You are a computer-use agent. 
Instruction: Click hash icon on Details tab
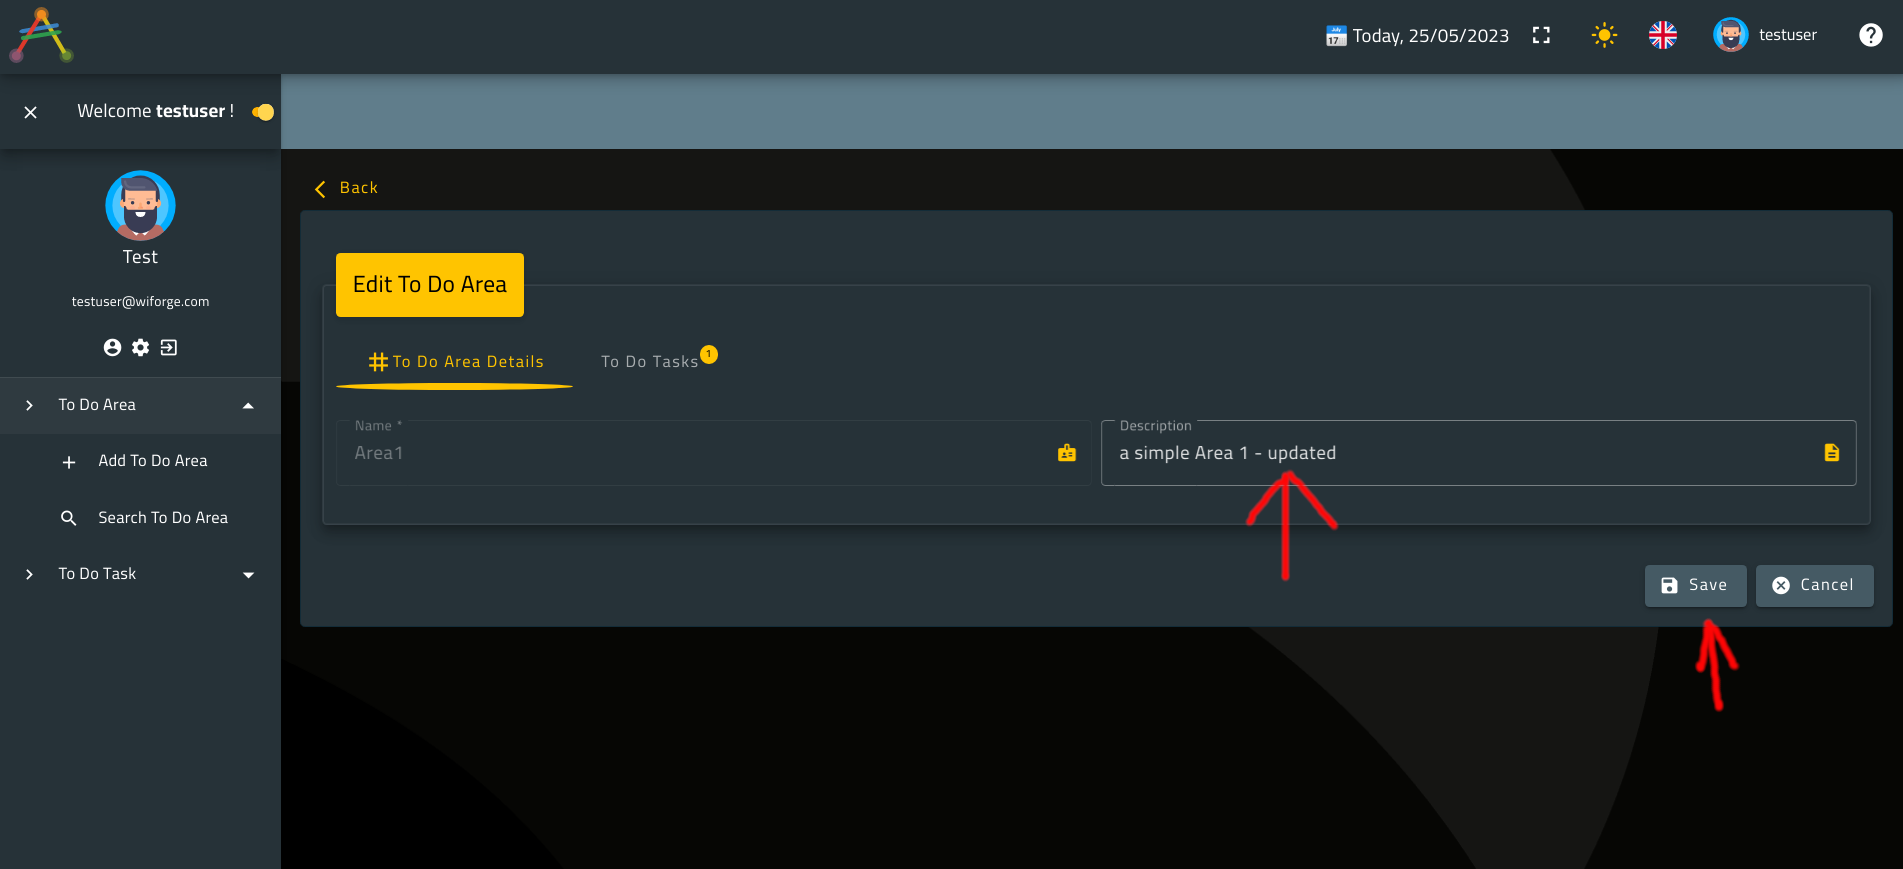[378, 362]
